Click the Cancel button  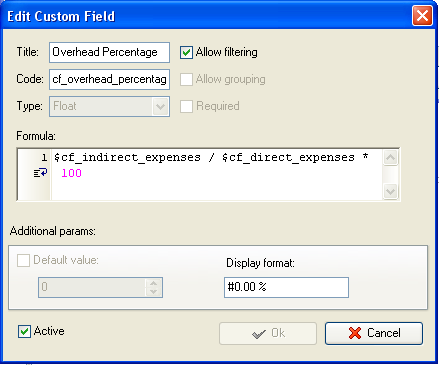(374, 333)
